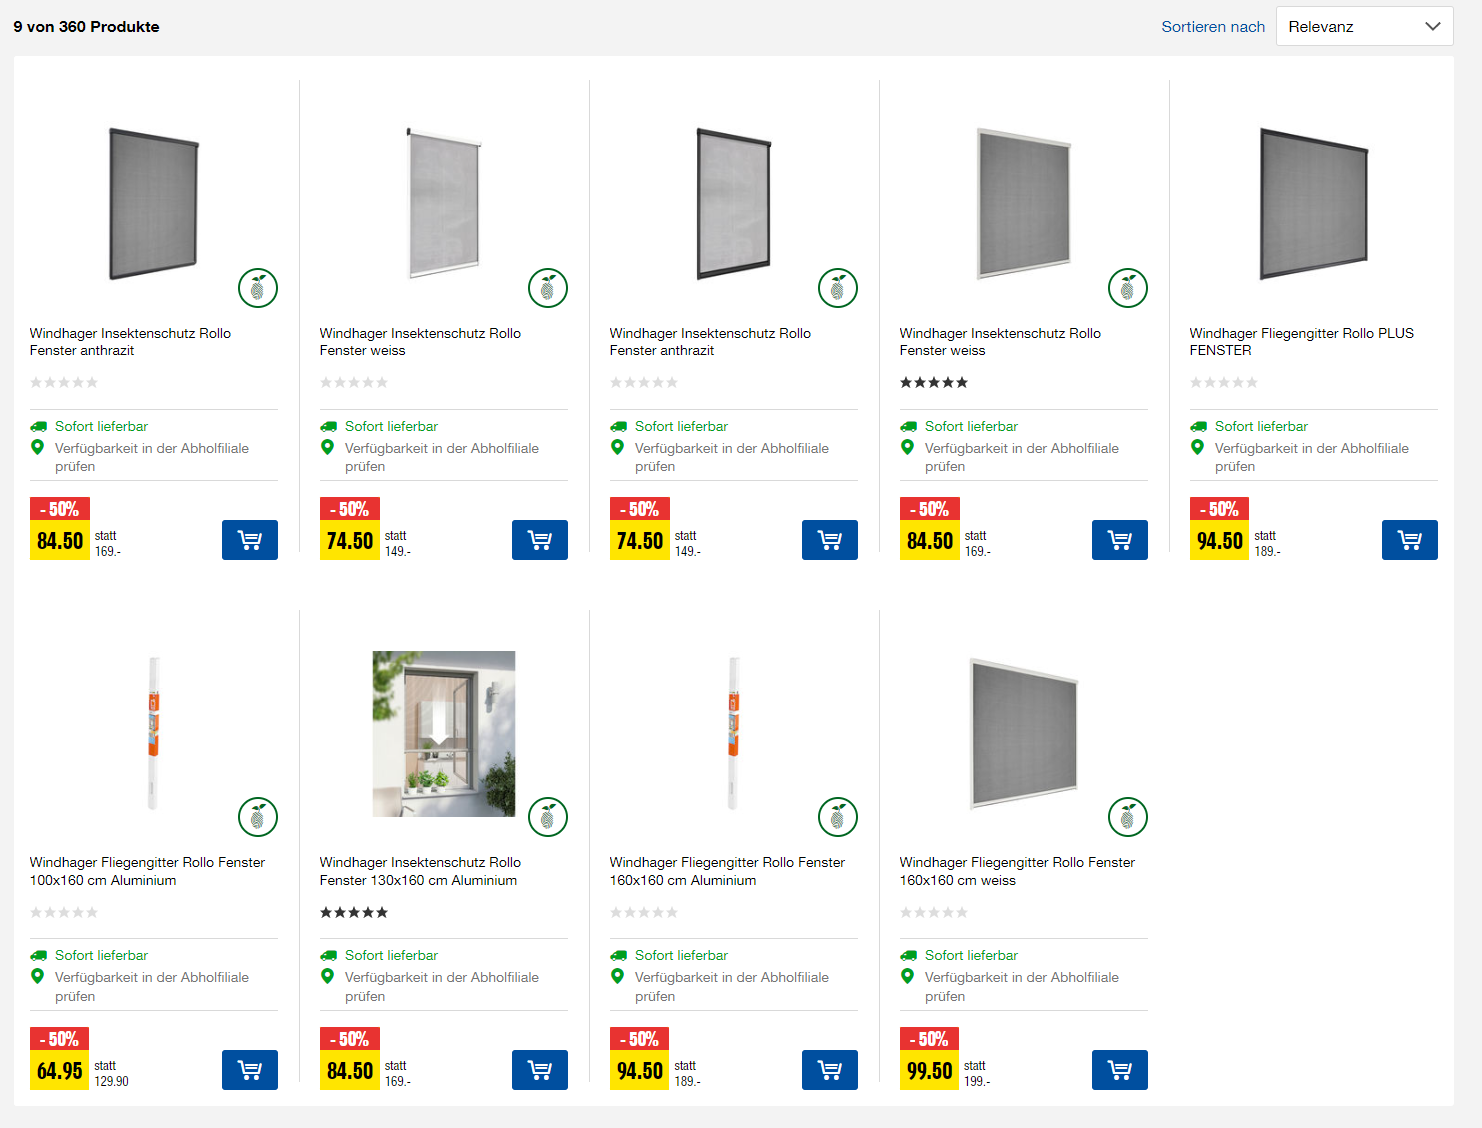Click eco badge on anthrazit Rollo costing 84.50
Screen dimensions: 1482x1128
258,288
